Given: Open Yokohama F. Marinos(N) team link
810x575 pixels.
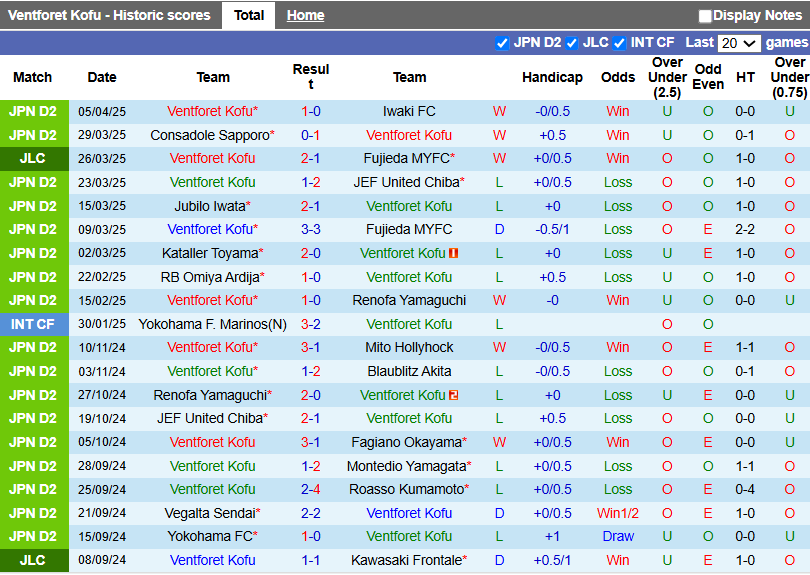Looking at the screenshot, I should [212, 324].
